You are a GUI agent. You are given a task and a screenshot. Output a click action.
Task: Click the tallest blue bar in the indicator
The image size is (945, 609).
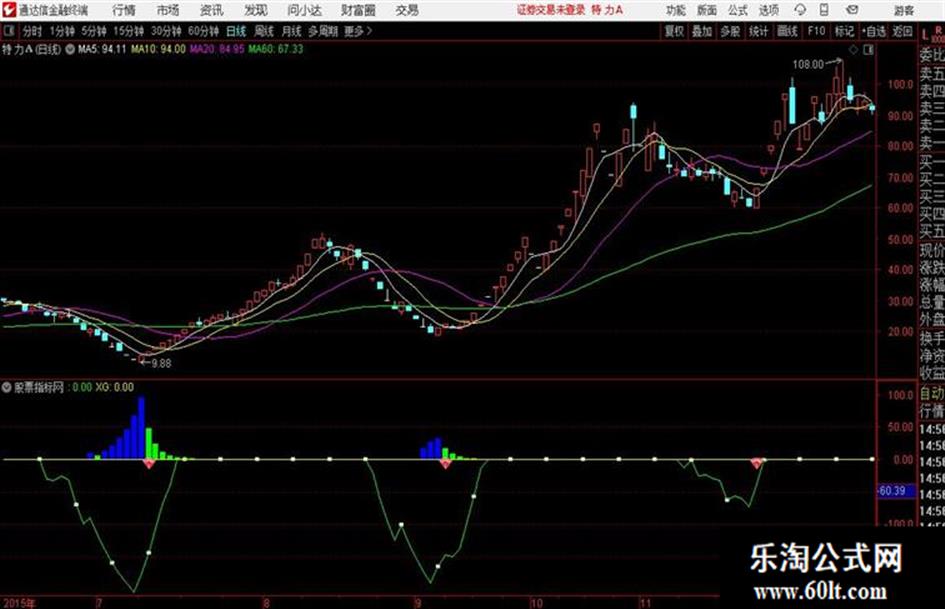tap(142, 428)
